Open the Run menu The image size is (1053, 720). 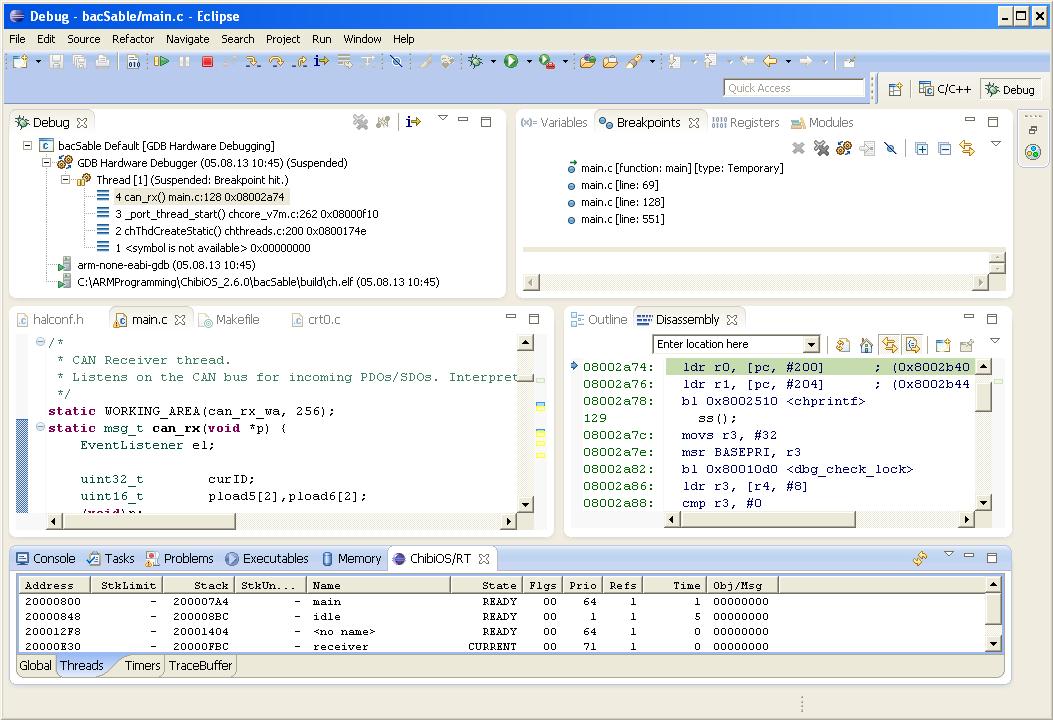[x=322, y=39]
